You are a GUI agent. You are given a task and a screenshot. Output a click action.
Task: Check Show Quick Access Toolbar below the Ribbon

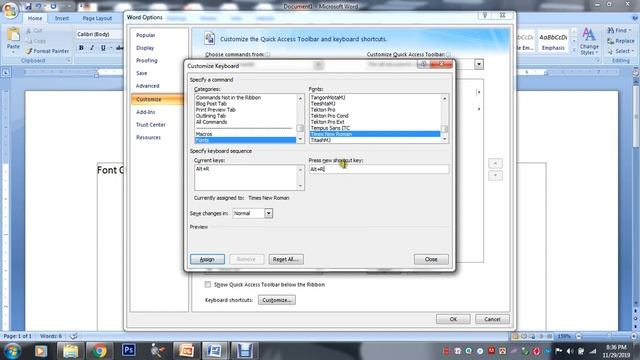click(x=208, y=284)
